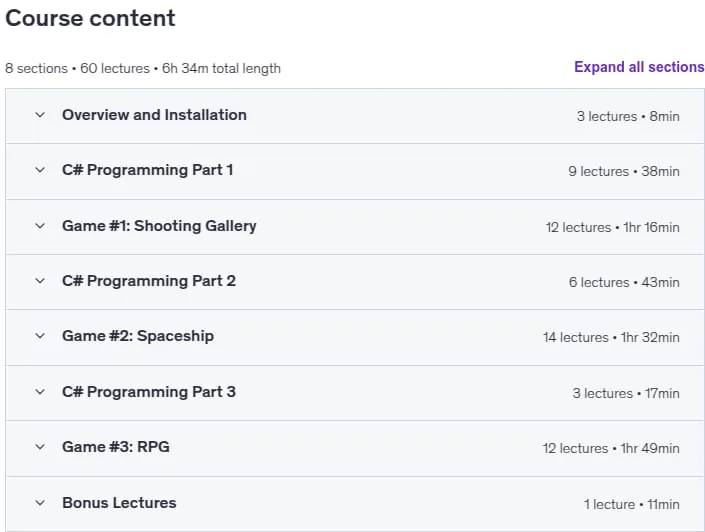
Task: Click the 14 lectures • 1hr 32min label
Action: click(x=611, y=337)
